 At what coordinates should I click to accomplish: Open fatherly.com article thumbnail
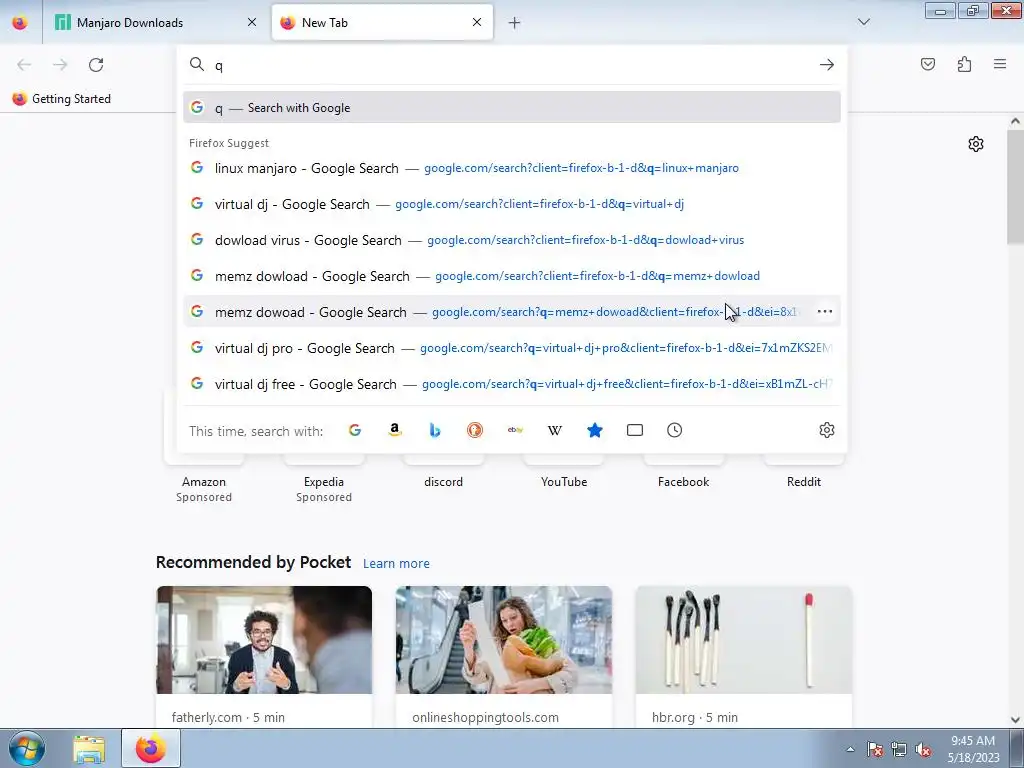(x=264, y=640)
